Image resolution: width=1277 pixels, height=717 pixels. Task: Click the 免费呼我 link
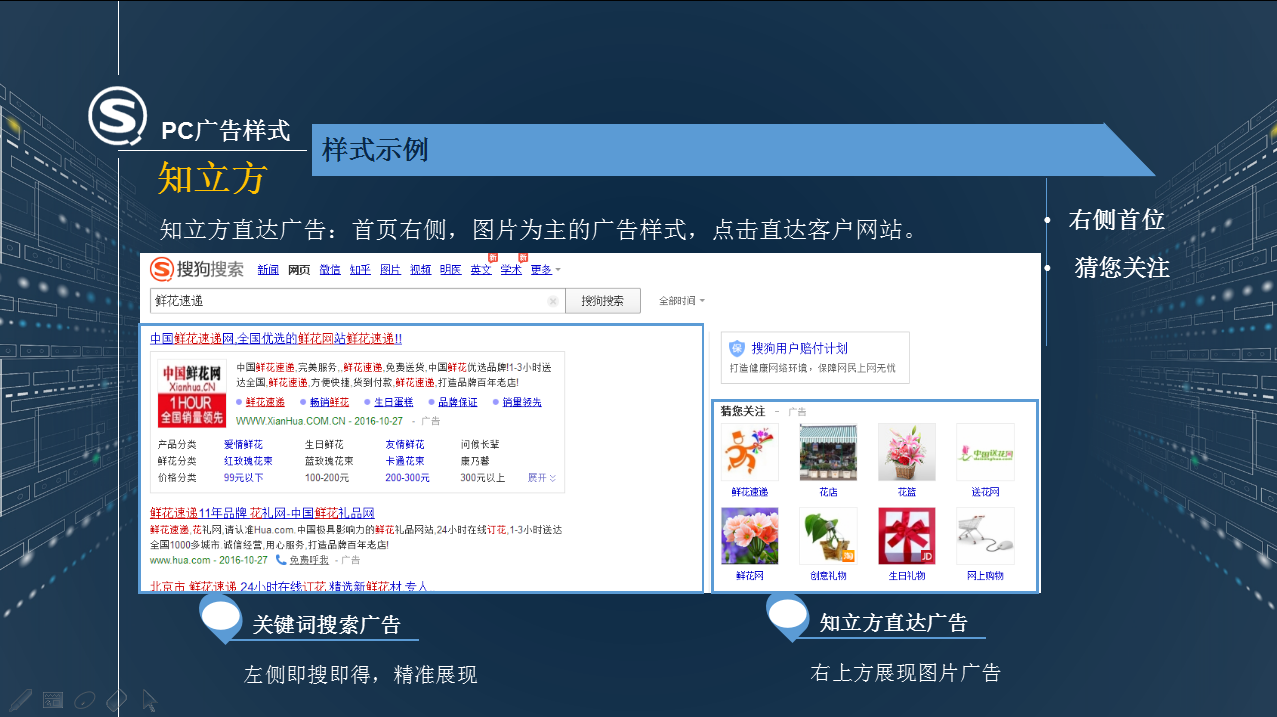pyautogui.click(x=309, y=560)
